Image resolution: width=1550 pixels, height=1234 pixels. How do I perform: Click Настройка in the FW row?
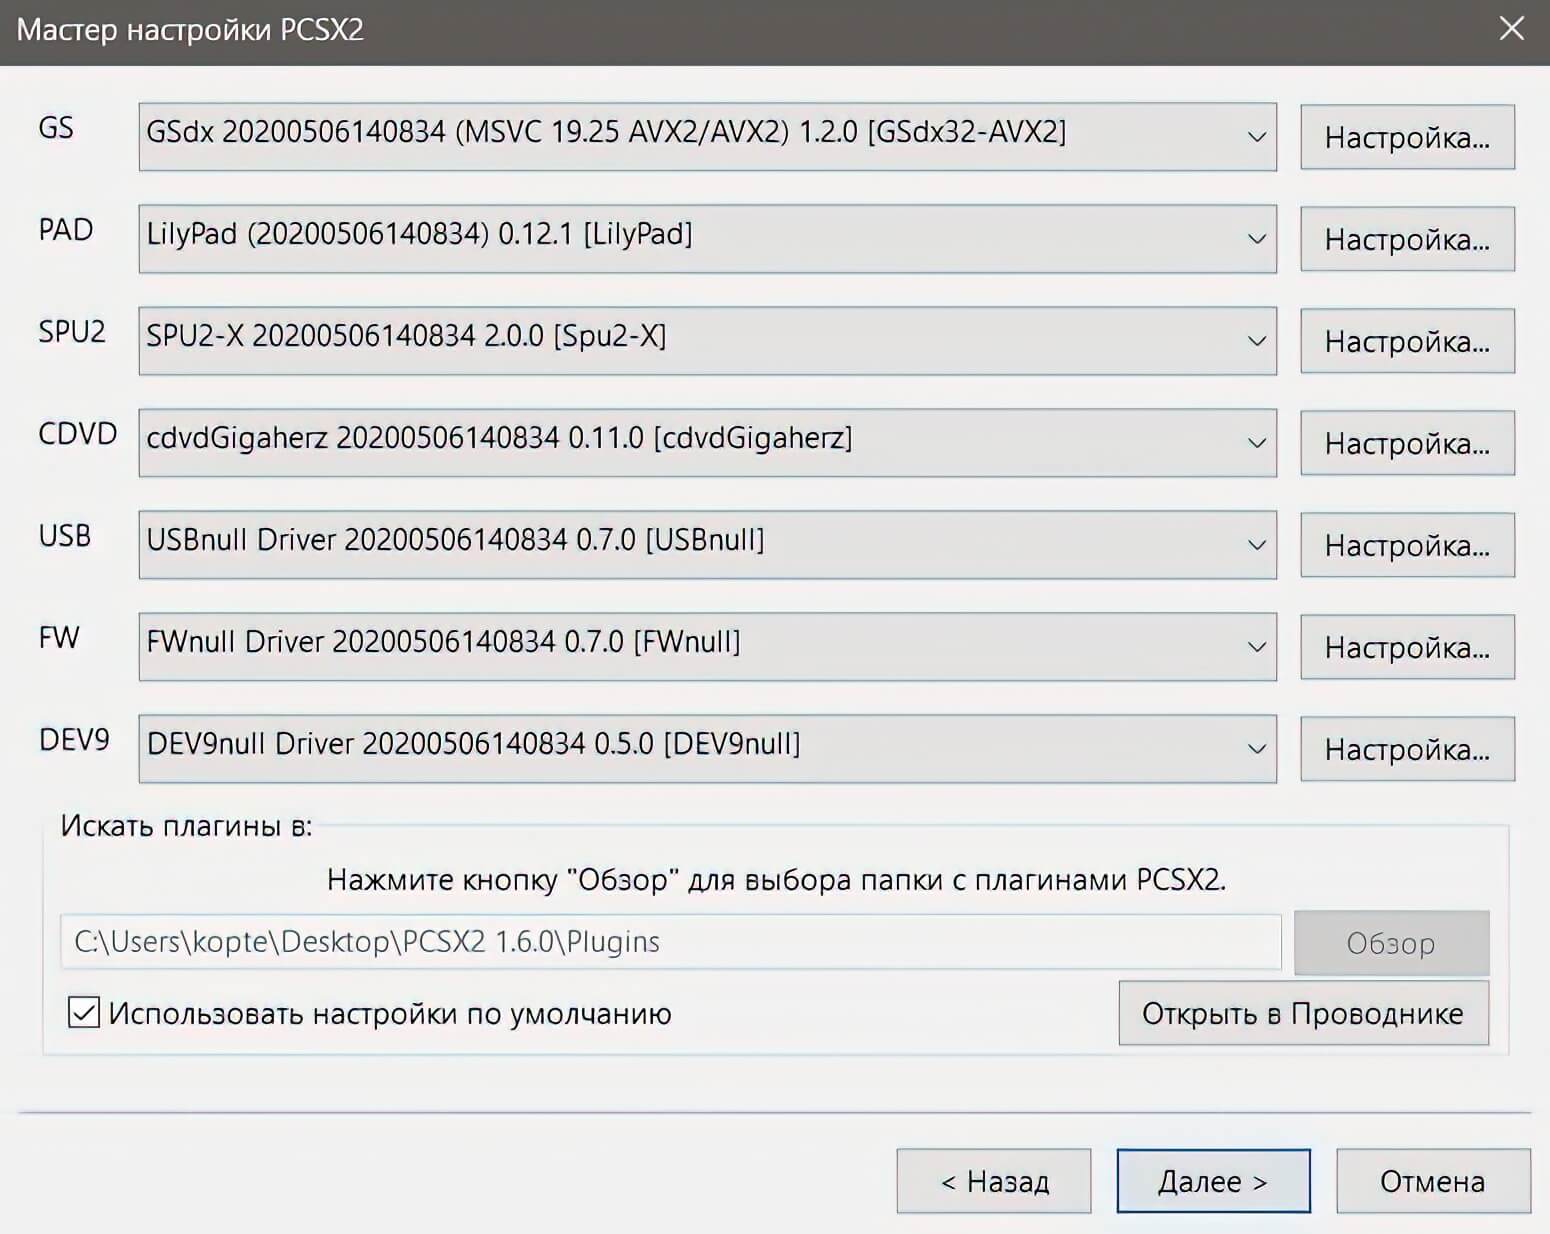tap(1407, 647)
